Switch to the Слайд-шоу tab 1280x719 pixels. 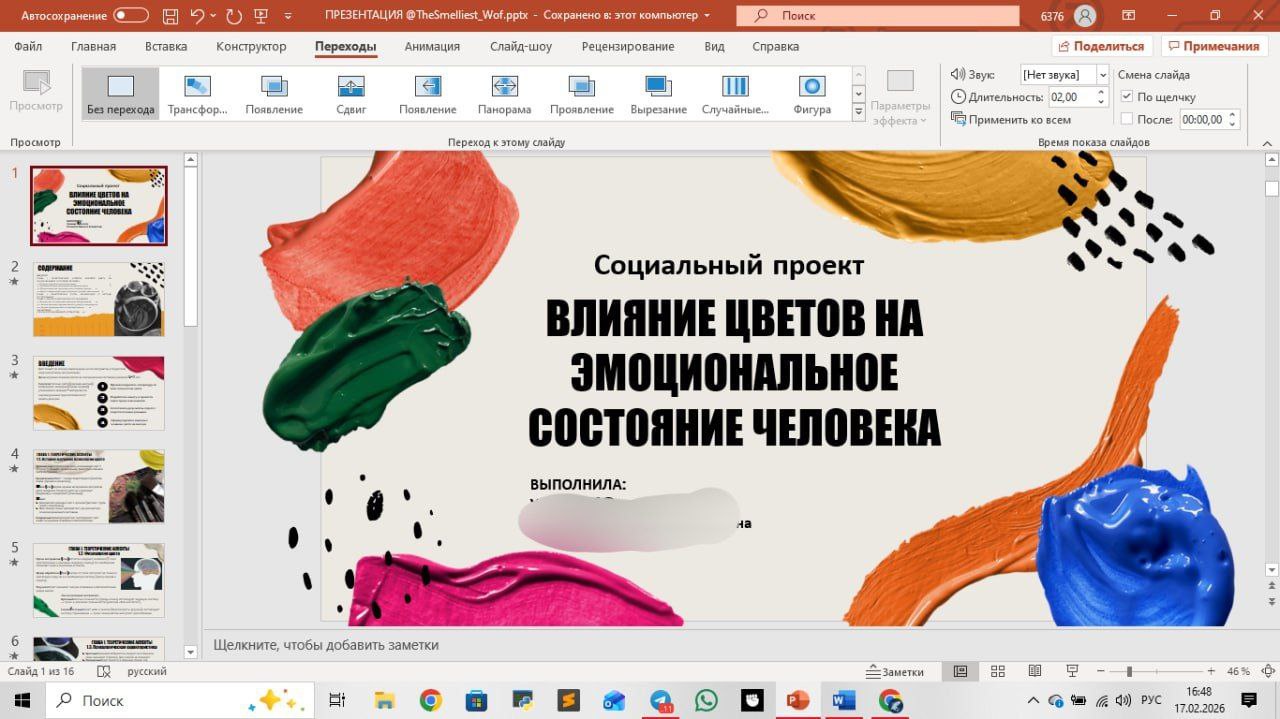pos(521,46)
